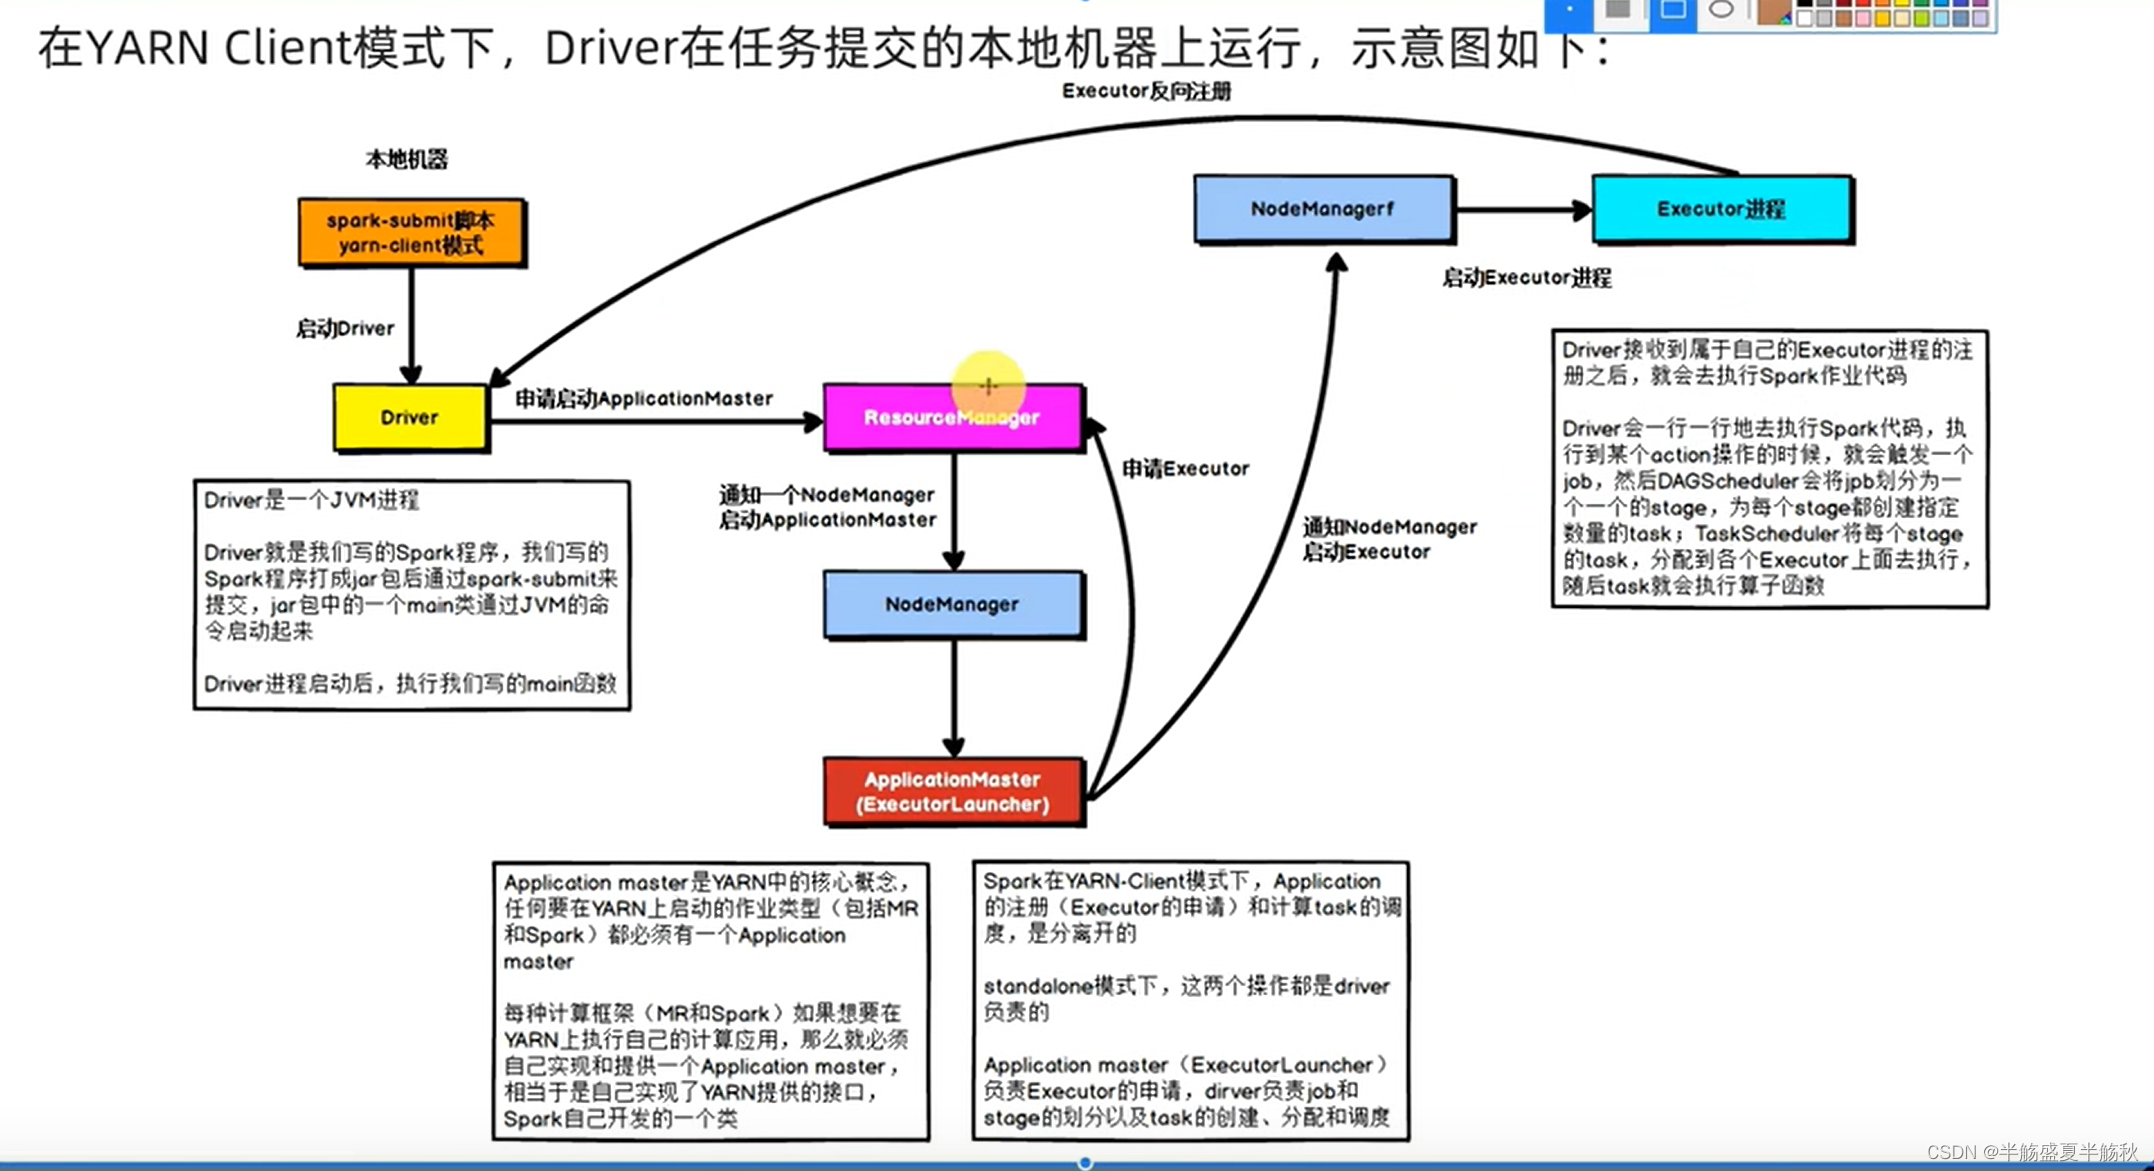Click the Executor反向注册 label
This screenshot has height=1171, width=2154.
point(1146,91)
